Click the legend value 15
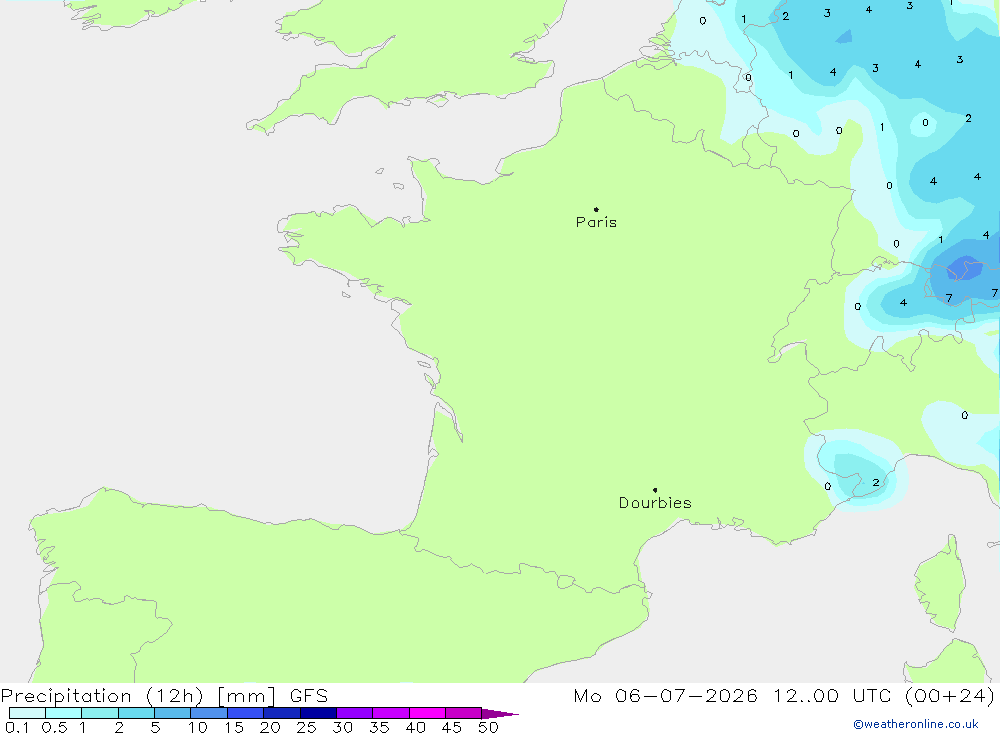This screenshot has width=1000, height=733. pos(234,727)
